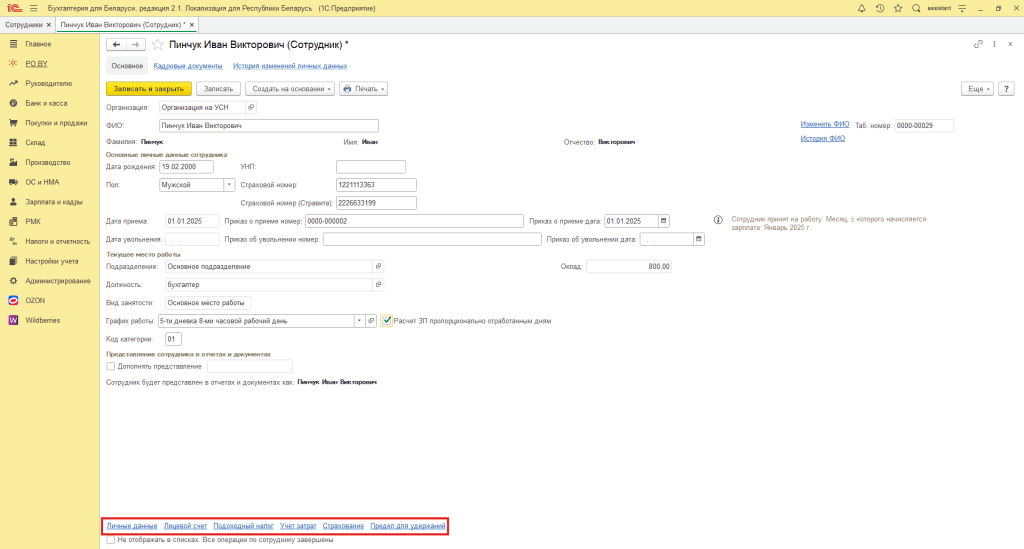Open Производство section

pos(48,163)
